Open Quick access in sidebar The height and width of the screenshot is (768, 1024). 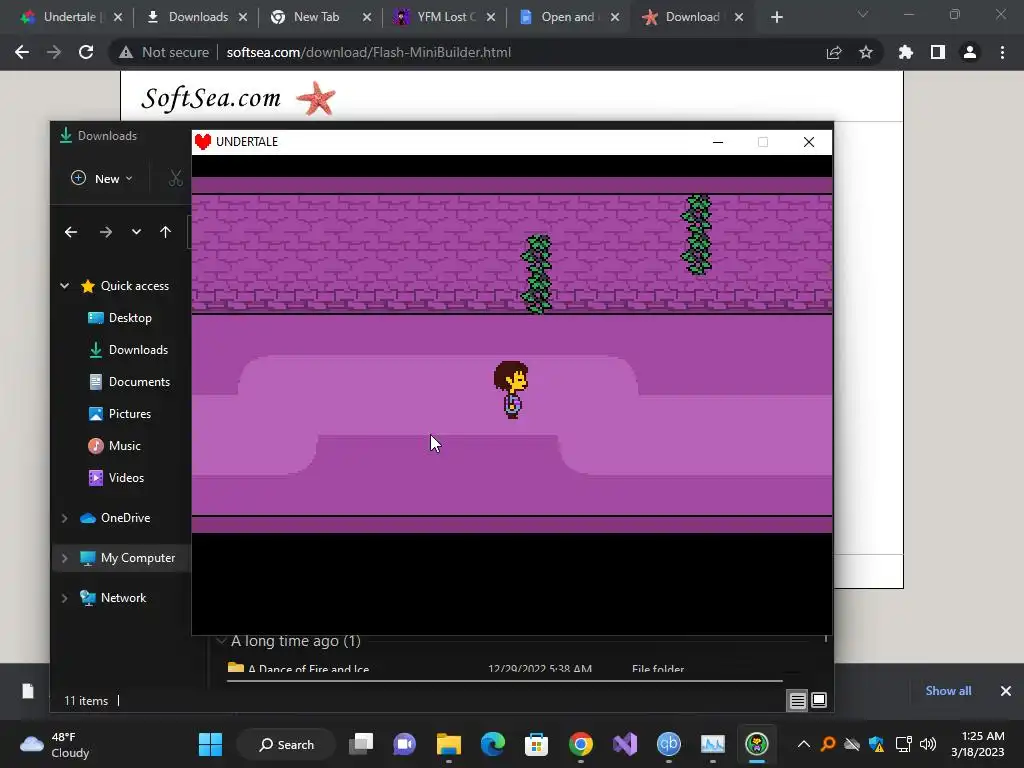point(135,285)
